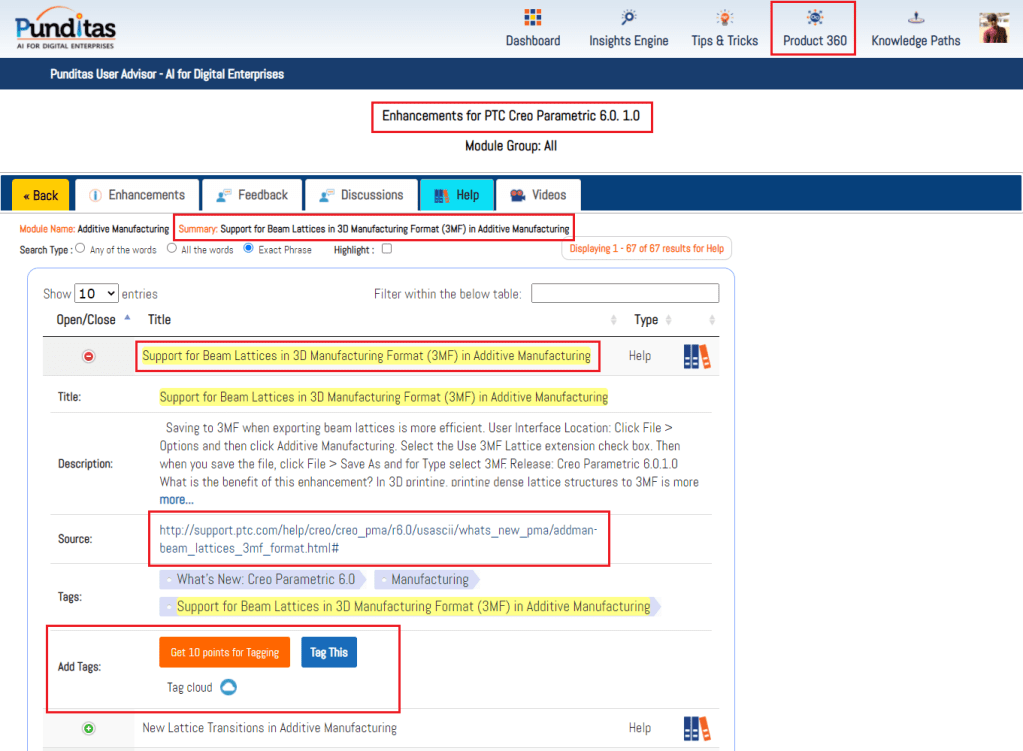1023x751 pixels.
Task: Go to Product 360
Action: (x=814, y=28)
